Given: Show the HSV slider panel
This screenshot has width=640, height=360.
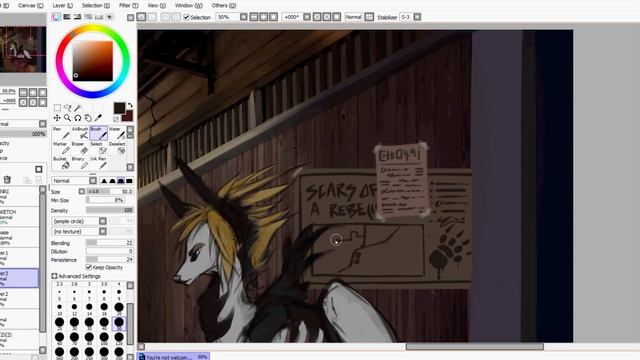Looking at the screenshot, I should (77, 17).
